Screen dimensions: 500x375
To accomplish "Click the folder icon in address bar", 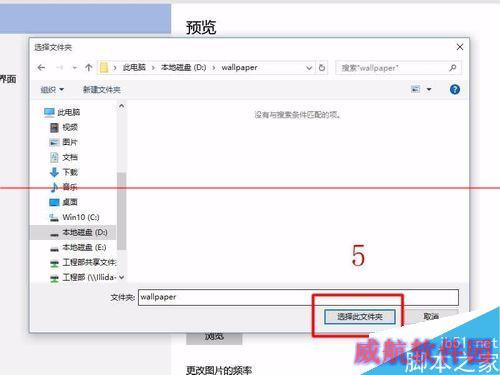I will click(104, 68).
